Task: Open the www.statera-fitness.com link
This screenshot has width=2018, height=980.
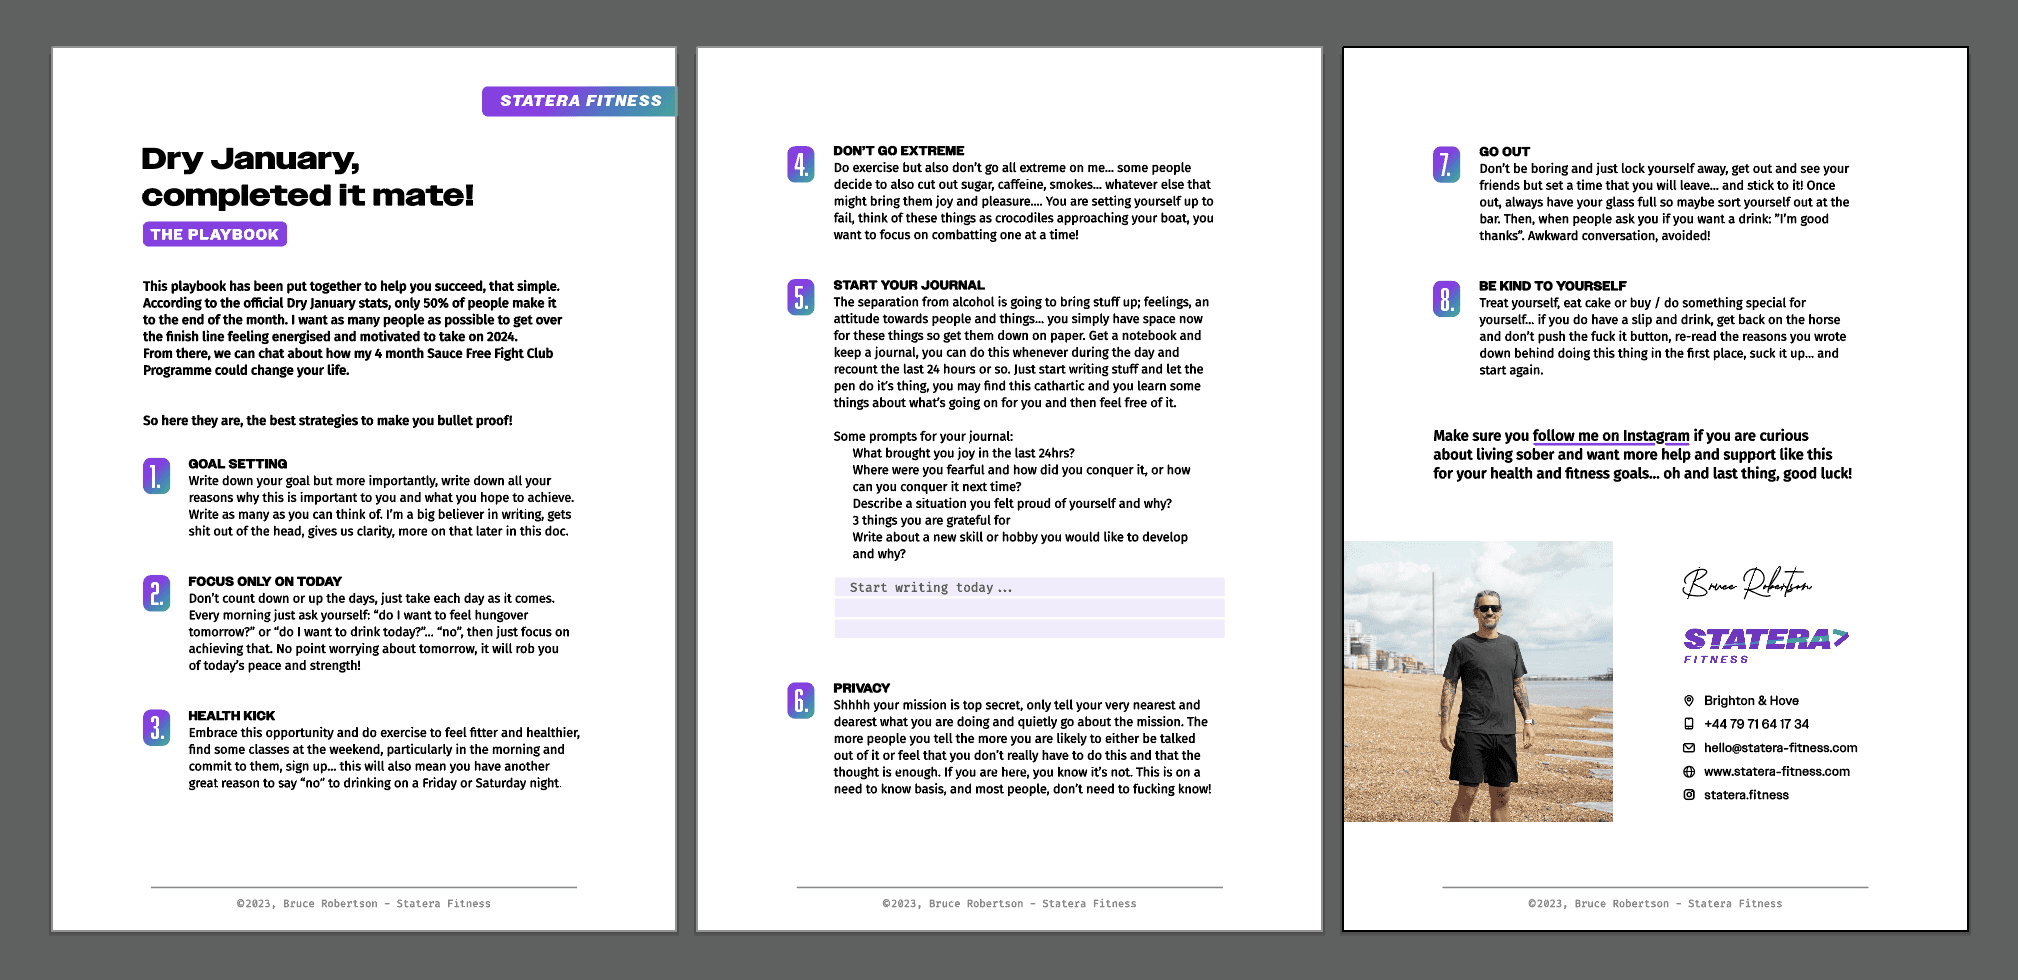Action: click(x=1777, y=772)
